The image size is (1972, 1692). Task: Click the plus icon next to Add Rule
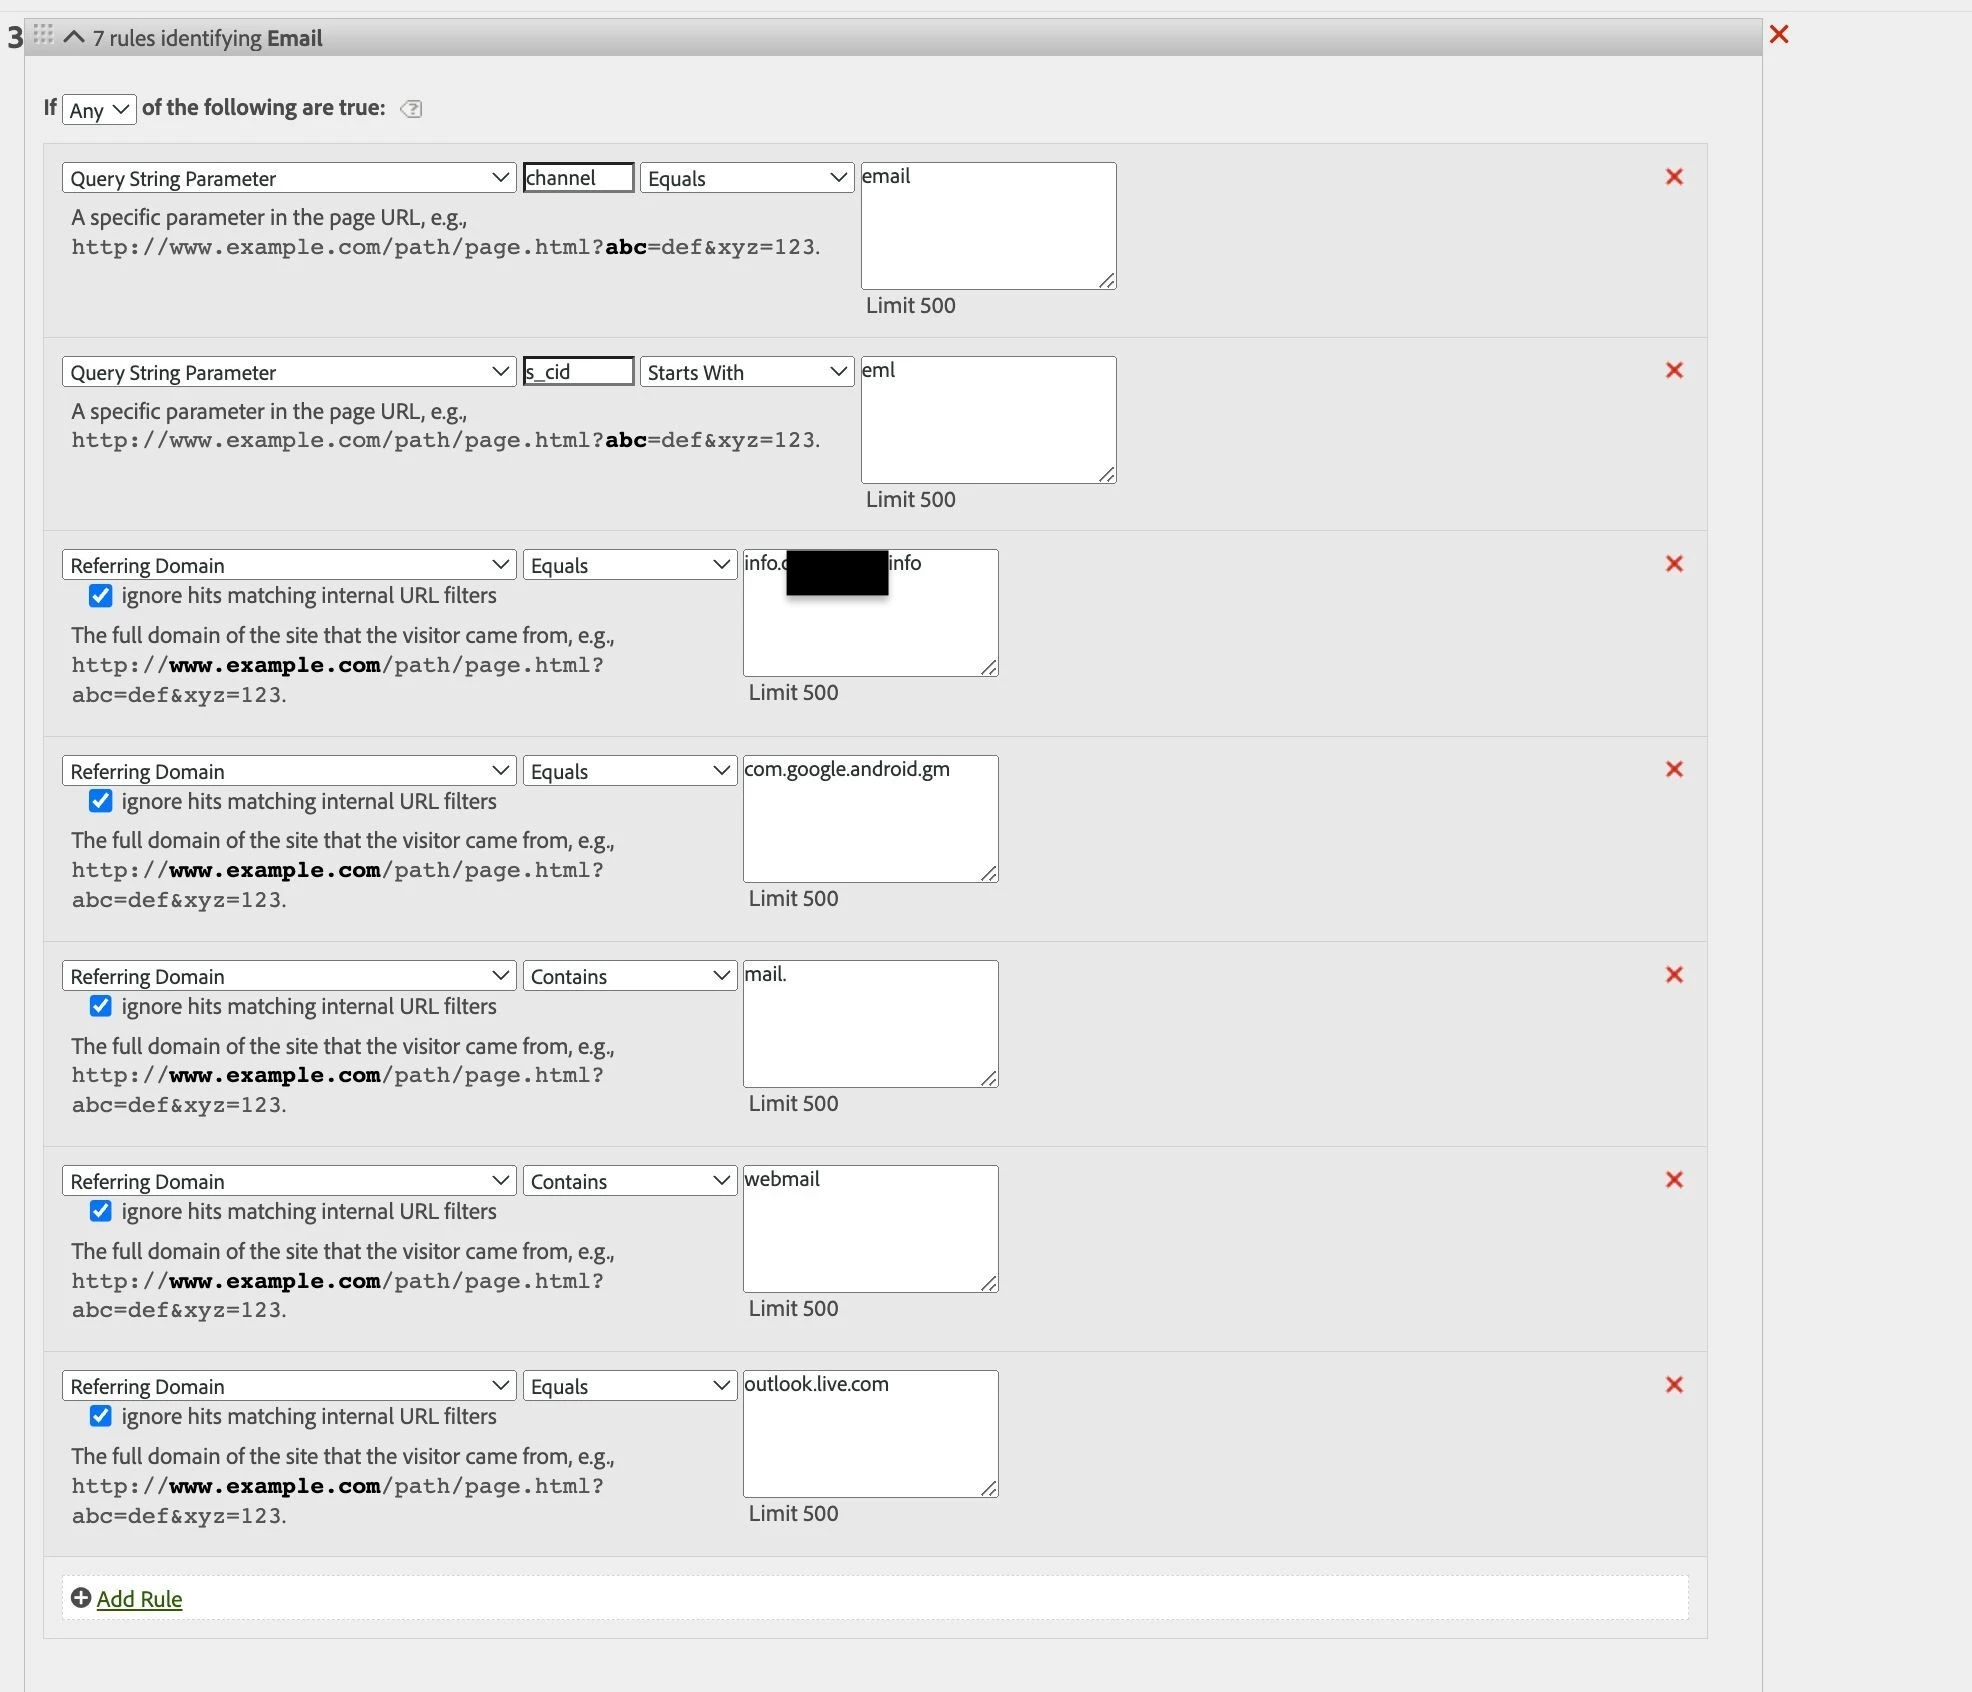(81, 1598)
